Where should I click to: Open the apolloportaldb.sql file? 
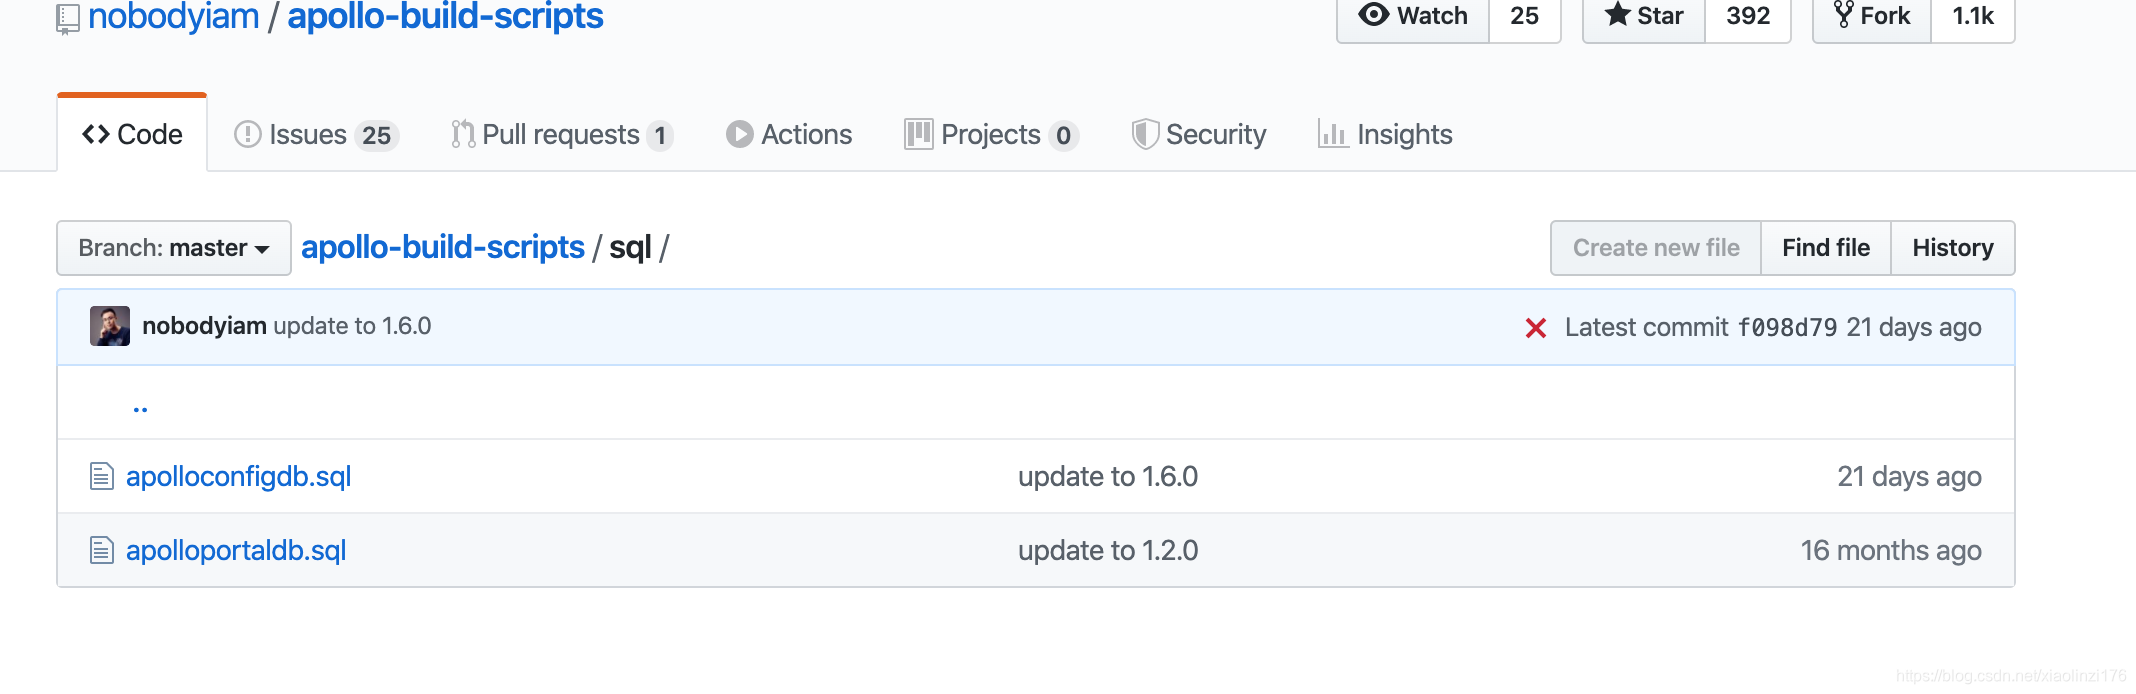(235, 551)
